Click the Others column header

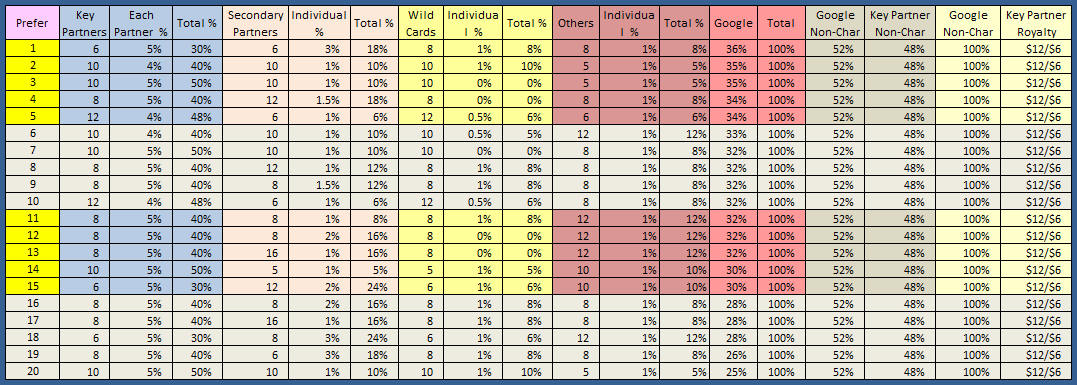[x=576, y=23]
